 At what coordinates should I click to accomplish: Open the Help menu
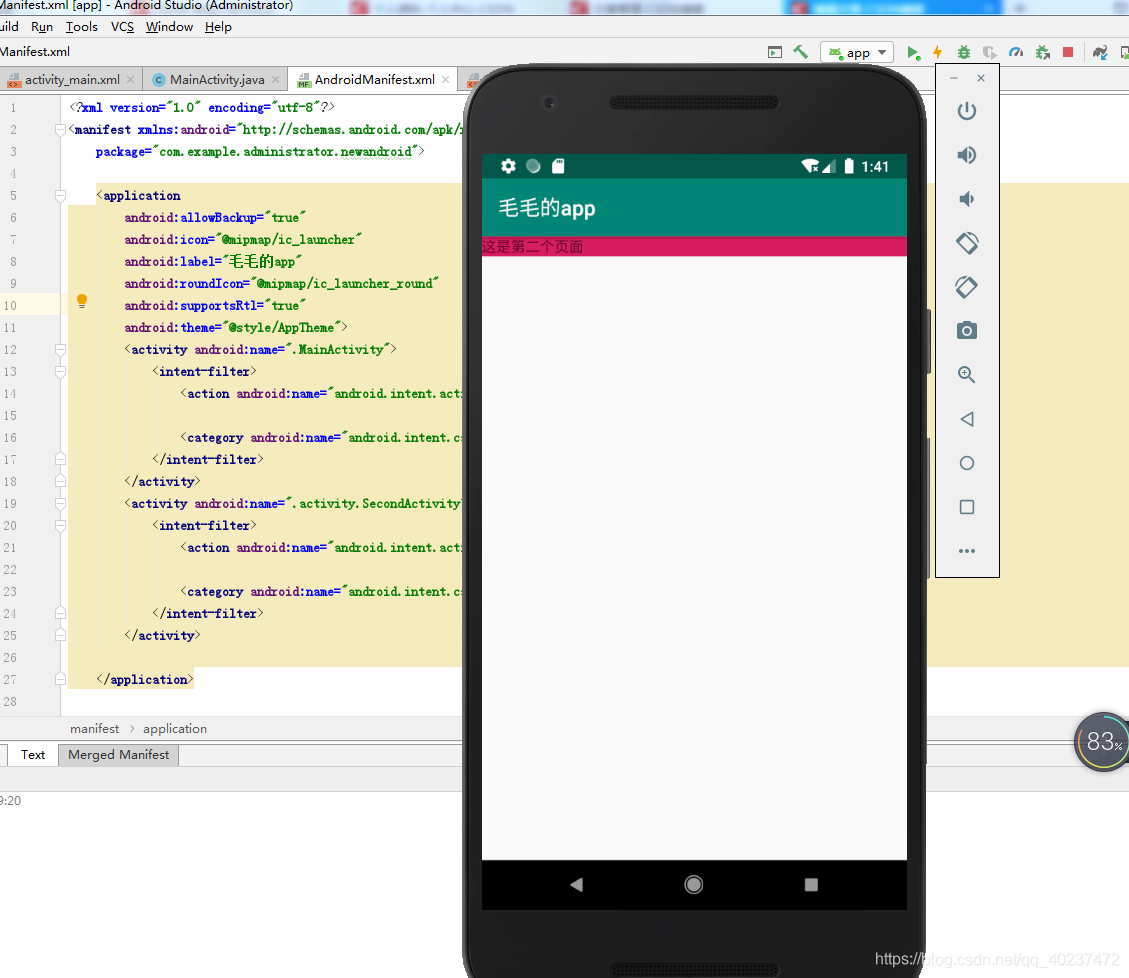(x=218, y=27)
